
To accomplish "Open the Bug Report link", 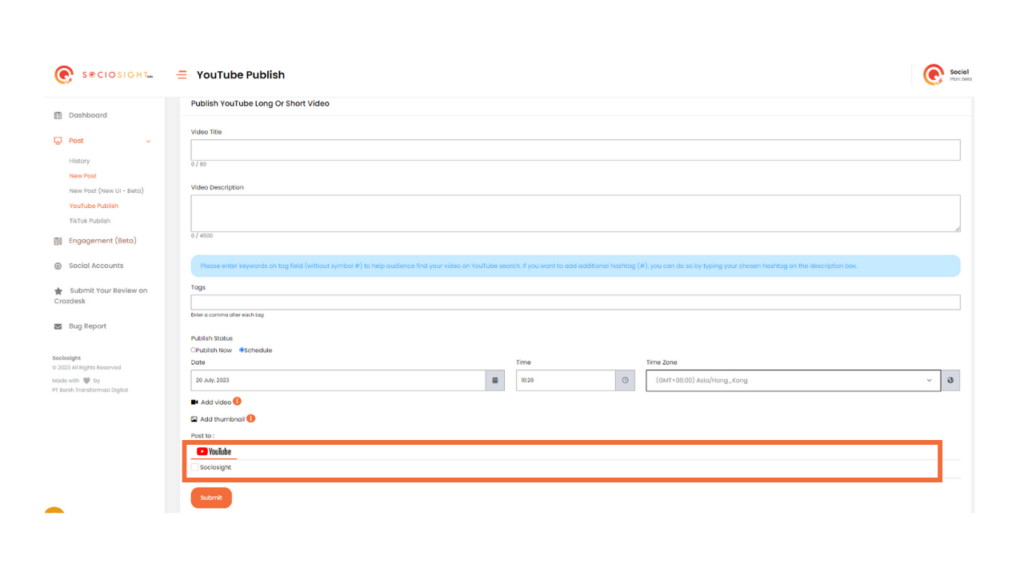I will (x=88, y=327).
